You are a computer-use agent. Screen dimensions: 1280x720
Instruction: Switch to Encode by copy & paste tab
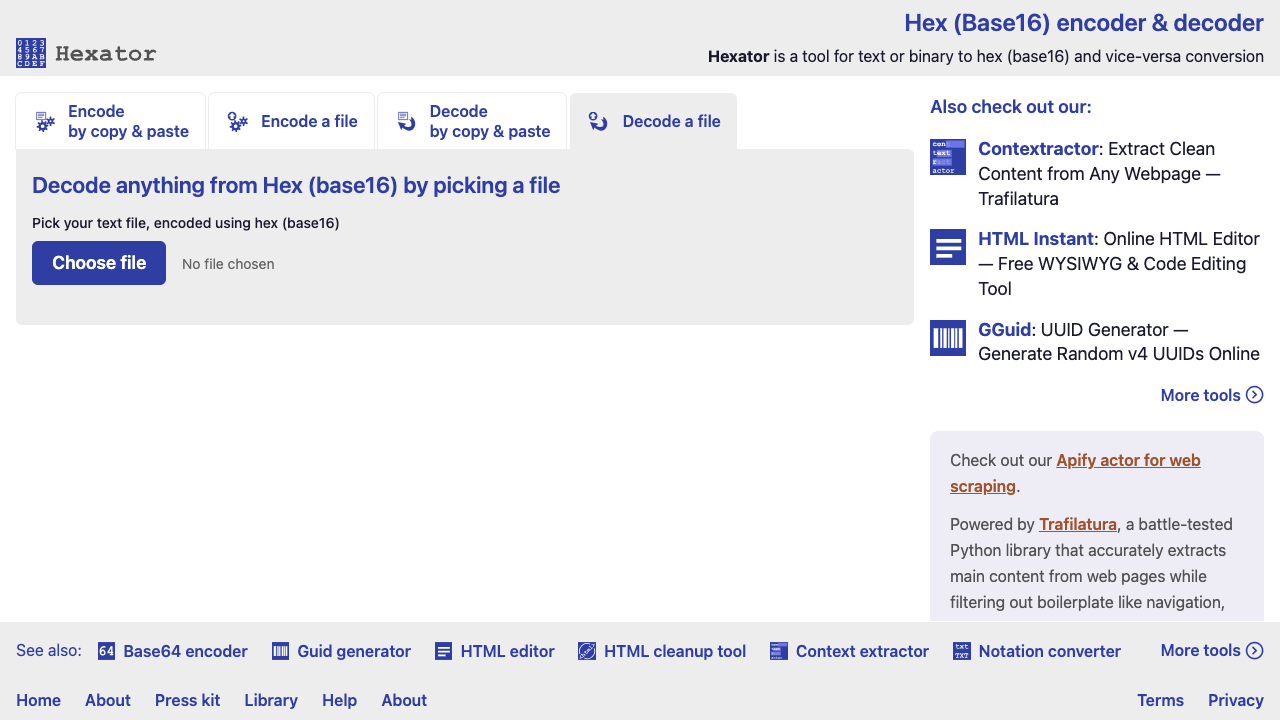(x=111, y=121)
